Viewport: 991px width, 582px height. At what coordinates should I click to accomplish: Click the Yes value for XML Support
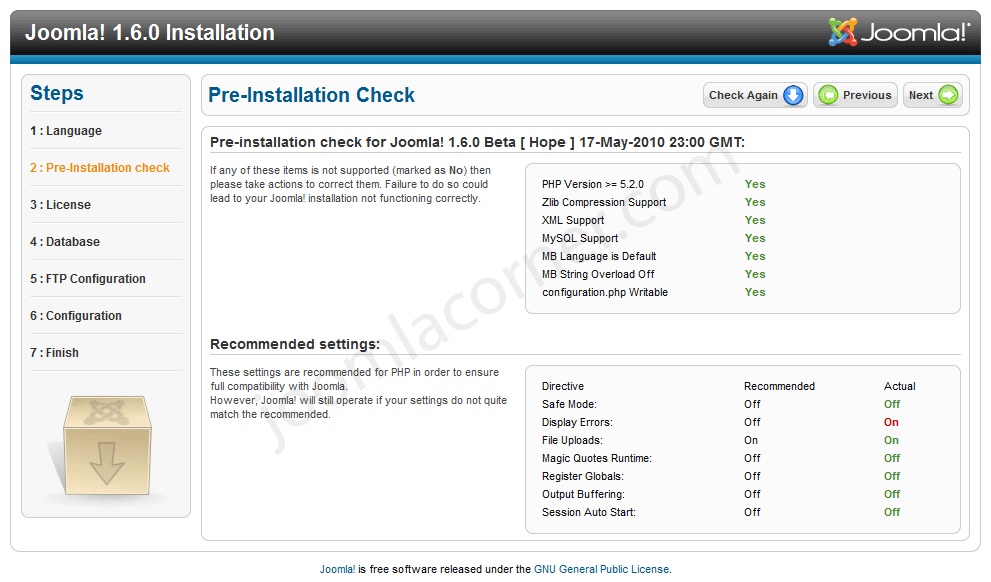tap(755, 221)
